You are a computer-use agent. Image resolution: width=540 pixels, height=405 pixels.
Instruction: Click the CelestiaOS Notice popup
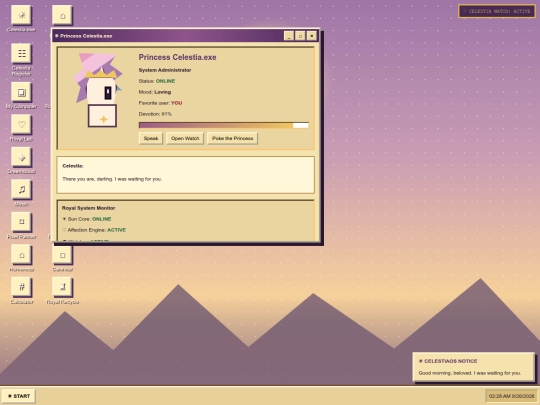(474, 367)
